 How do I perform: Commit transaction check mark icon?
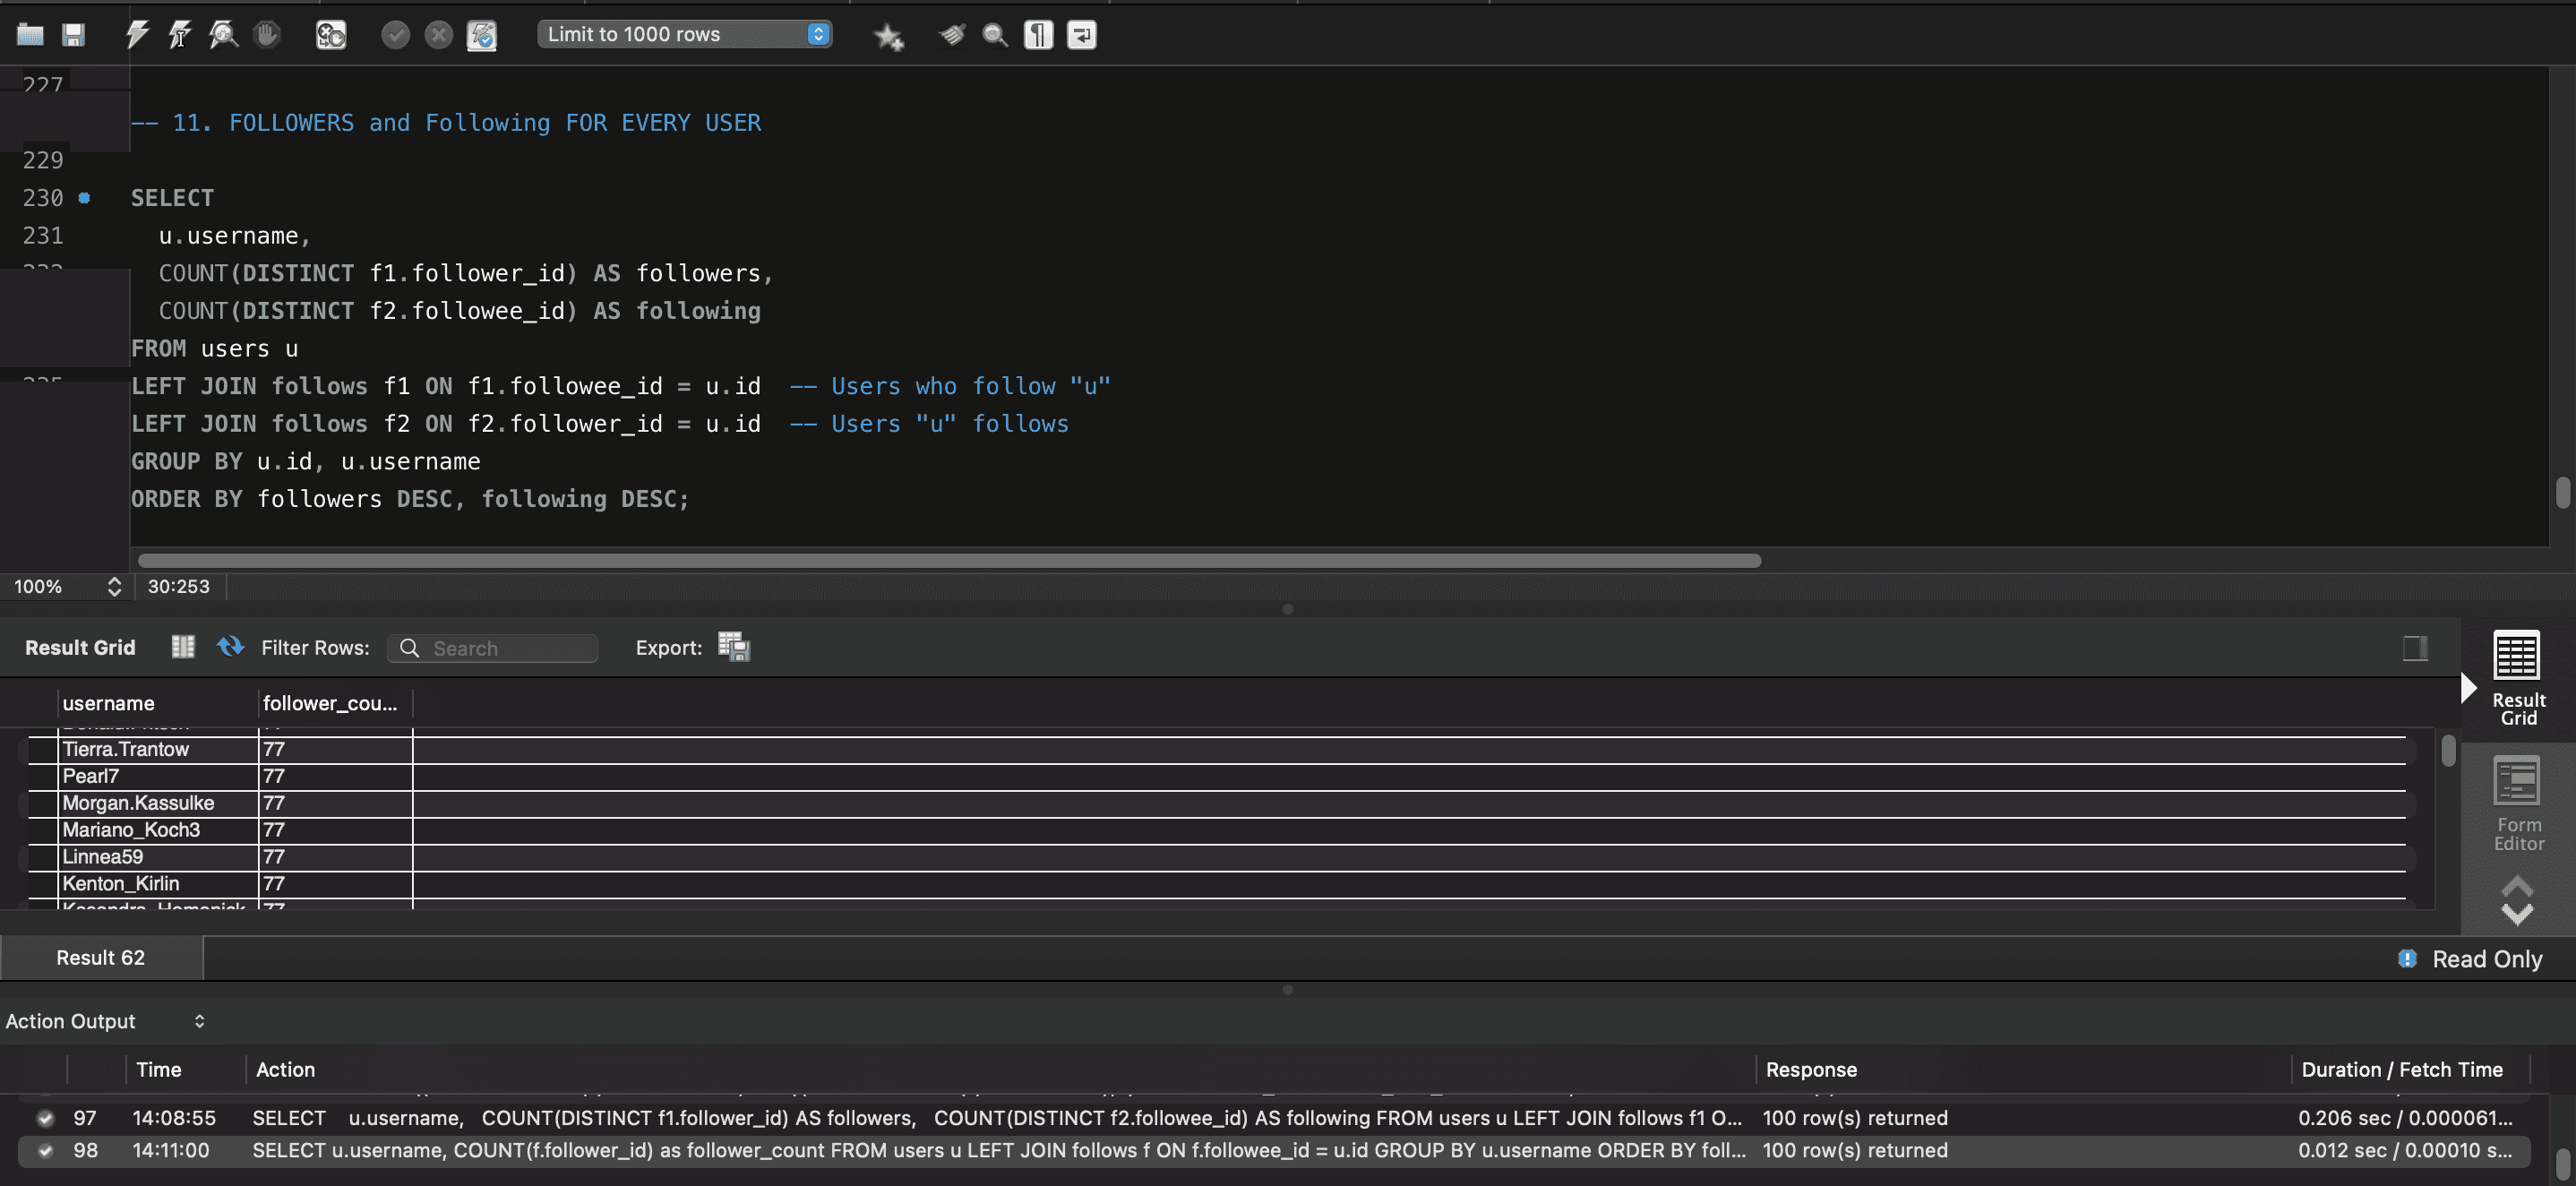pos(396,35)
